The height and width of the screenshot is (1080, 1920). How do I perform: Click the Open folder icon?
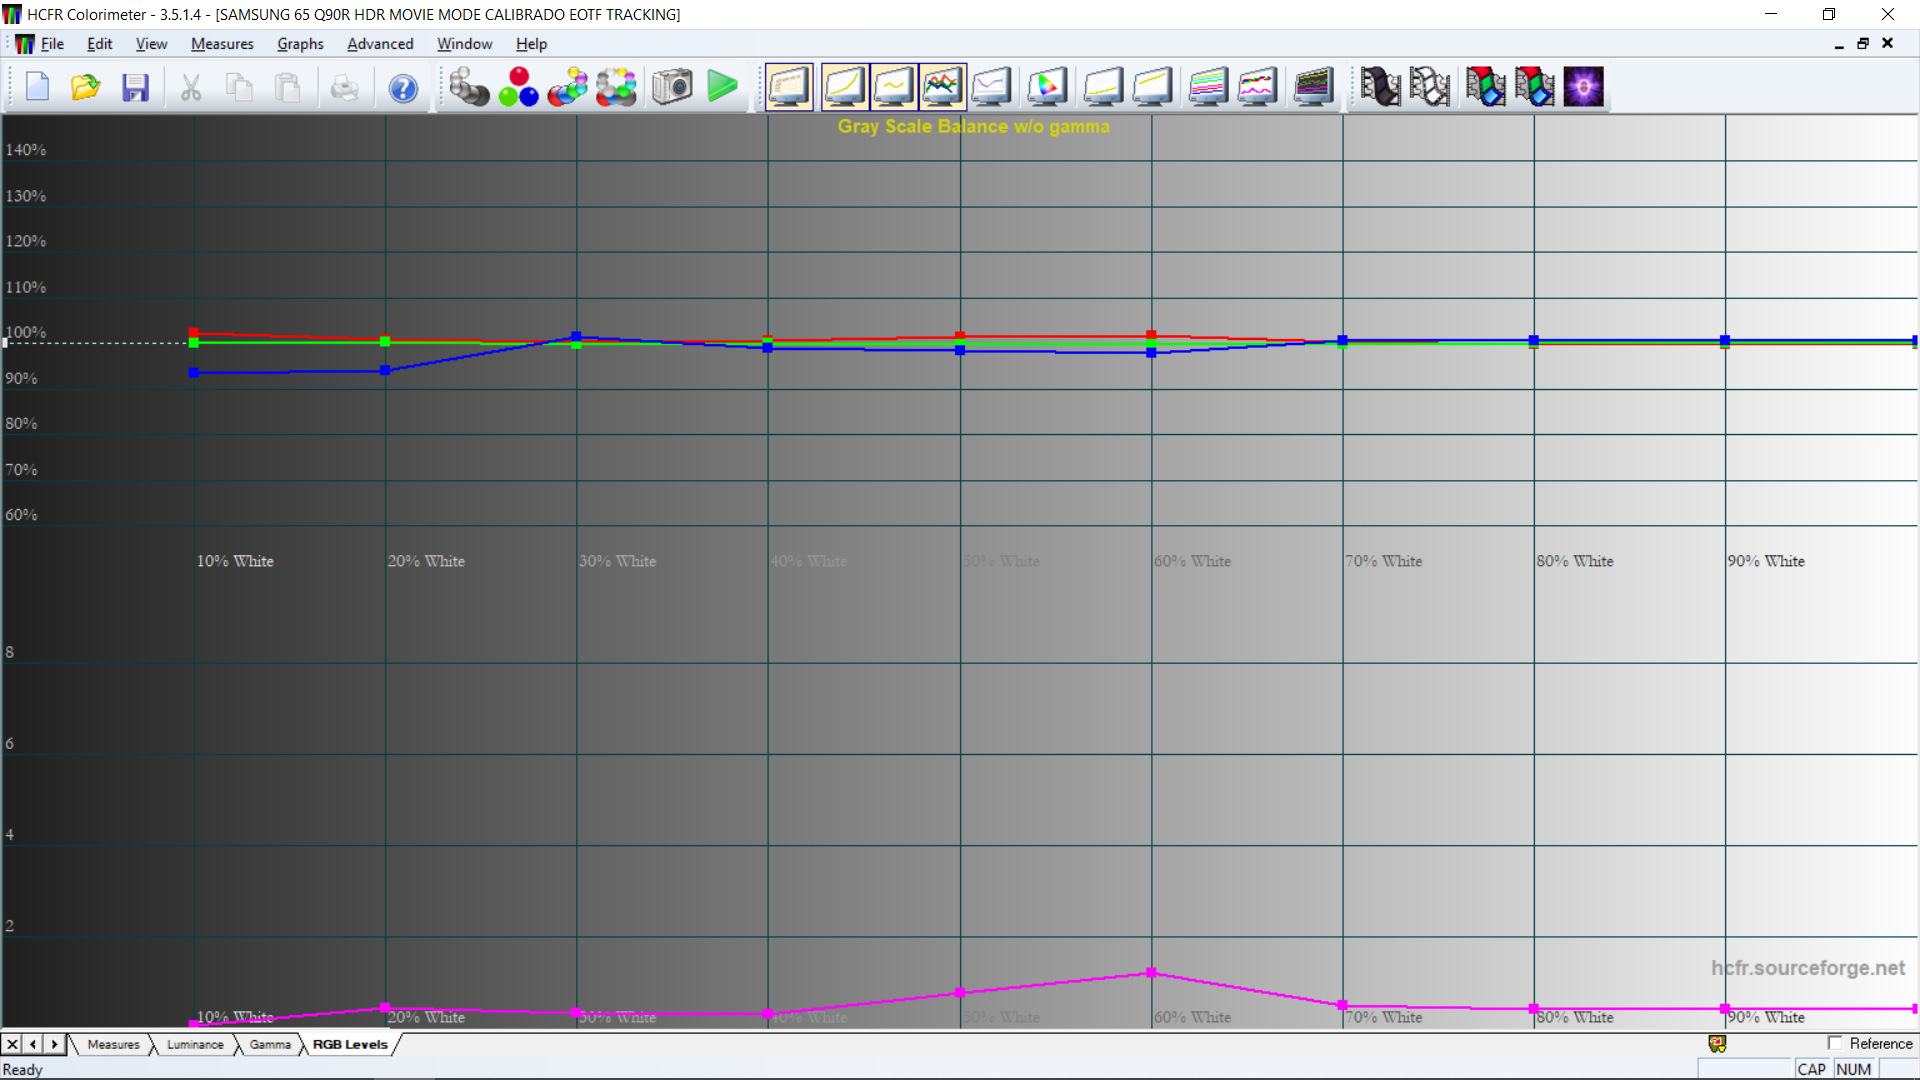tap(86, 88)
